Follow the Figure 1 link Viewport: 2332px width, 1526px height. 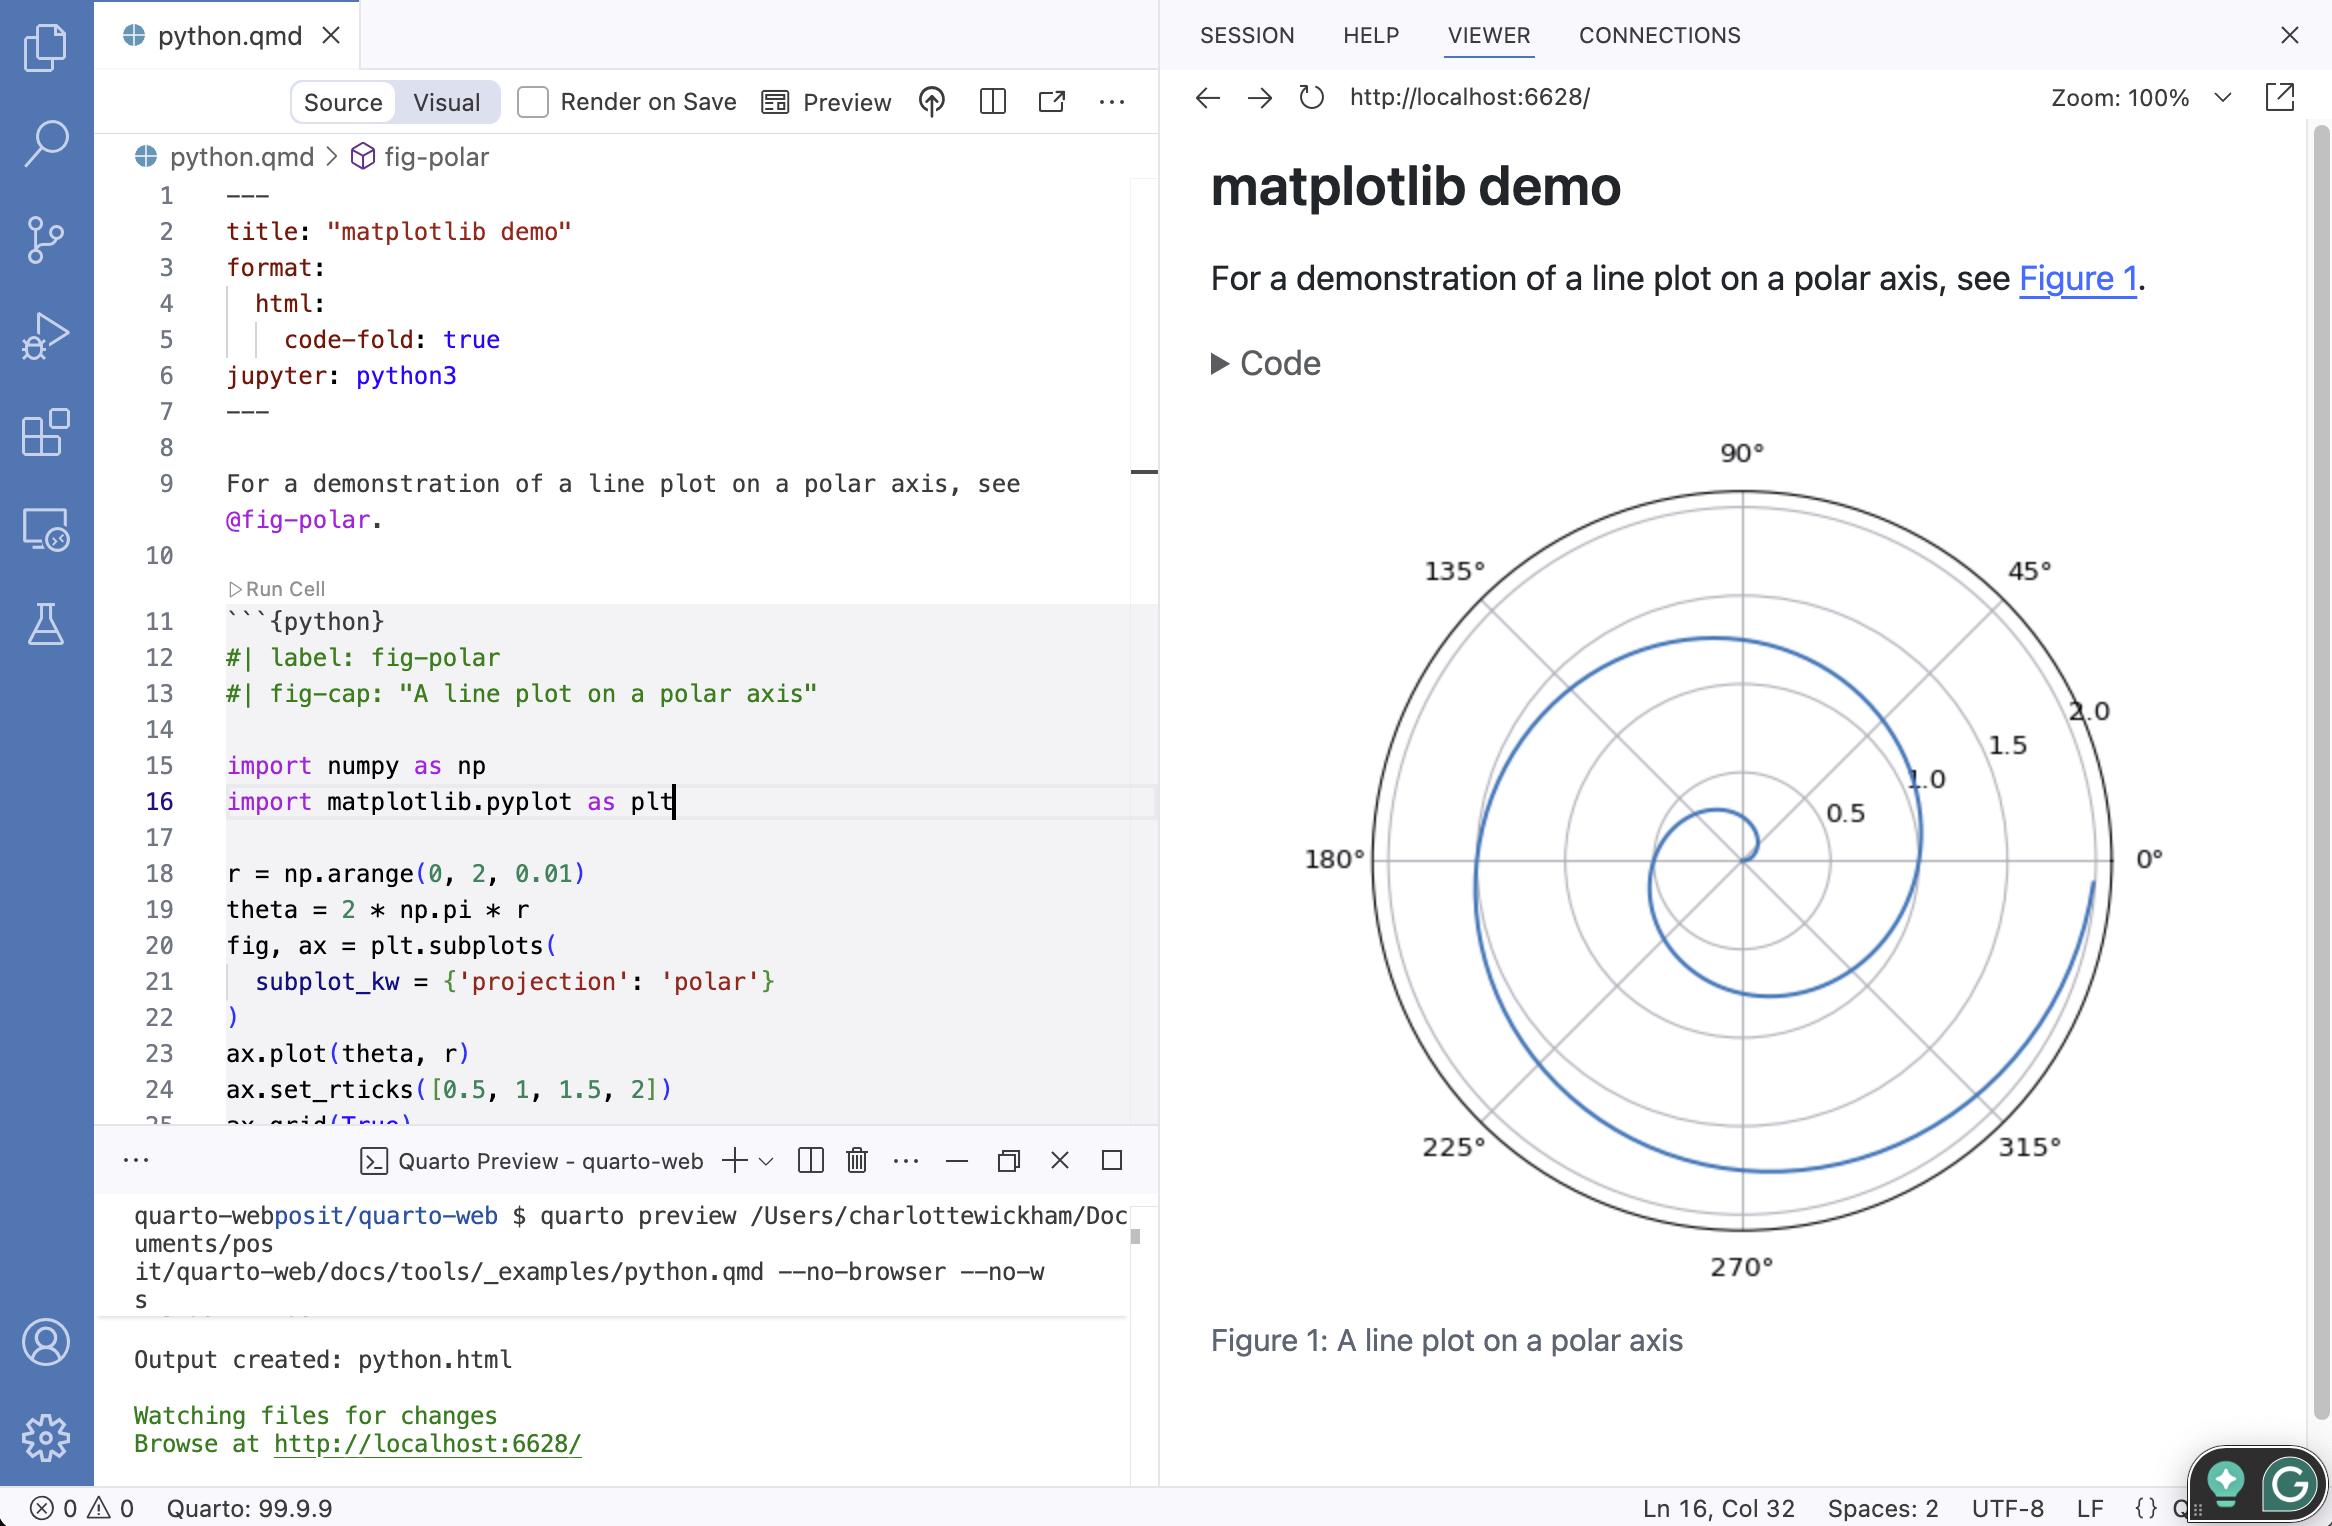tap(2078, 278)
